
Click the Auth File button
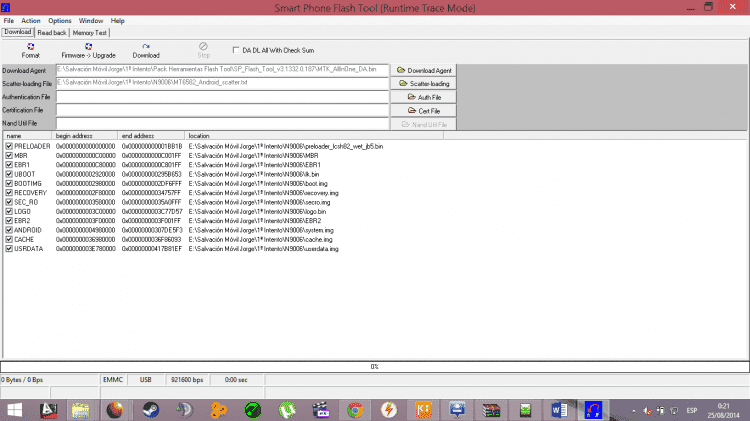[x=423, y=97]
